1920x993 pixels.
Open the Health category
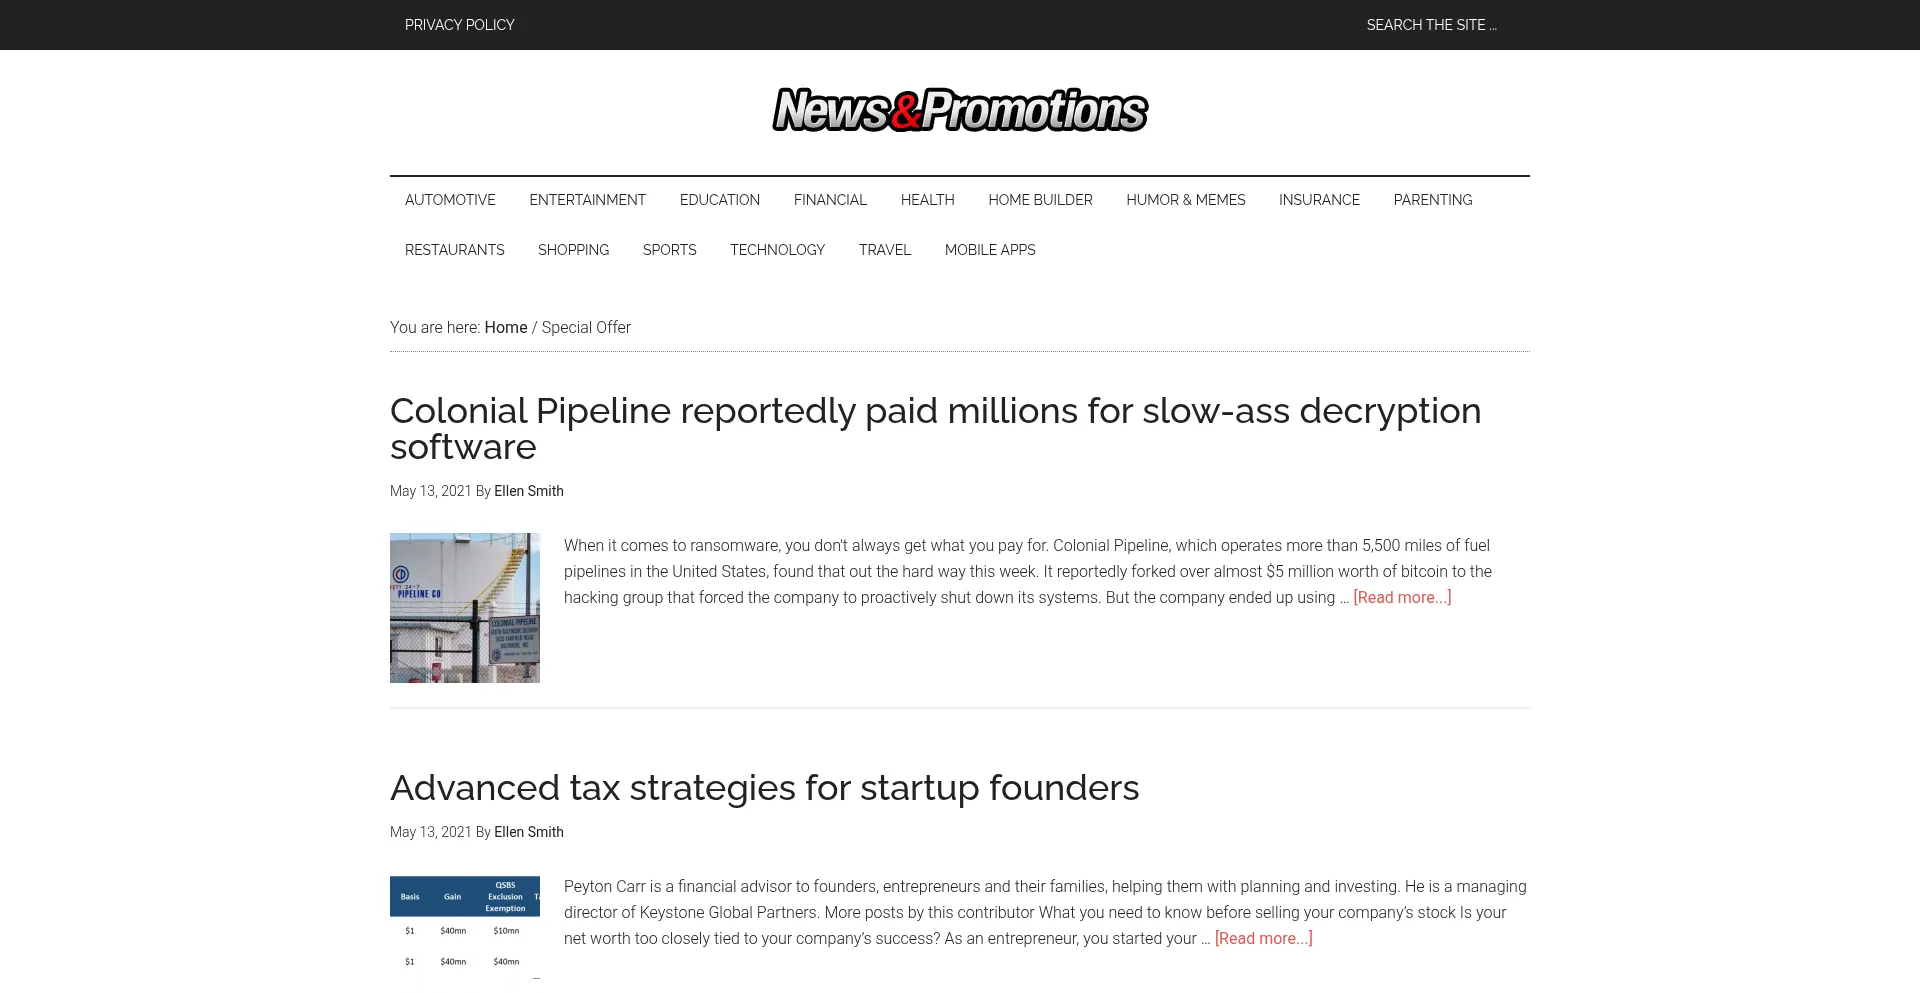pos(927,200)
